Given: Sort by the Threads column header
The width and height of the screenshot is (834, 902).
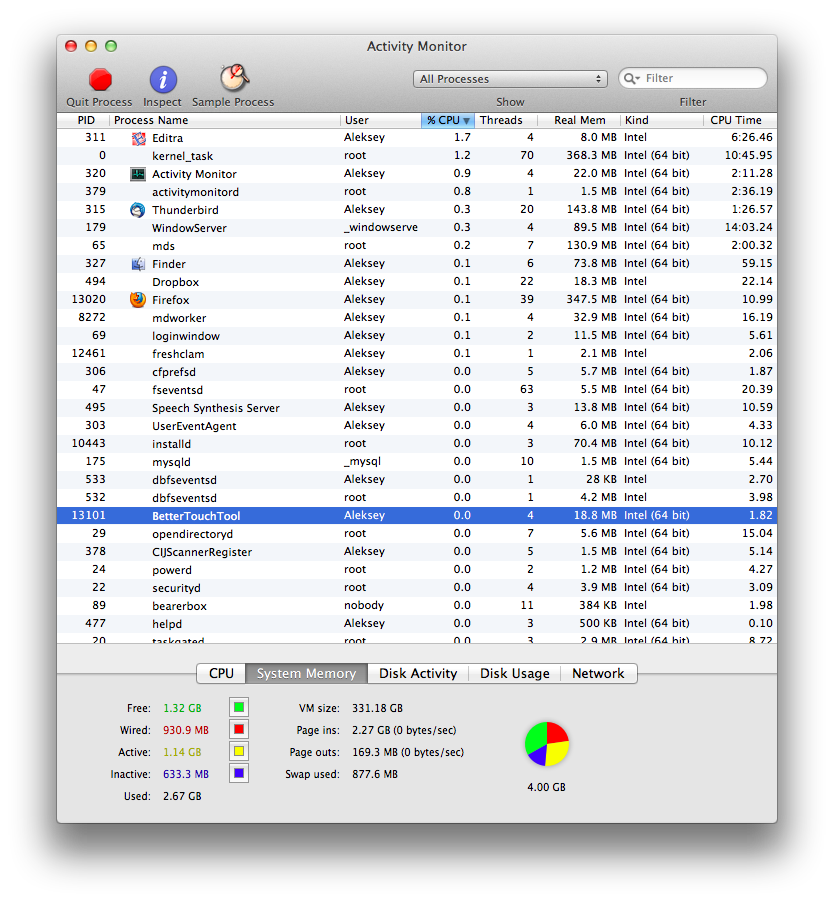Looking at the screenshot, I should point(505,120).
